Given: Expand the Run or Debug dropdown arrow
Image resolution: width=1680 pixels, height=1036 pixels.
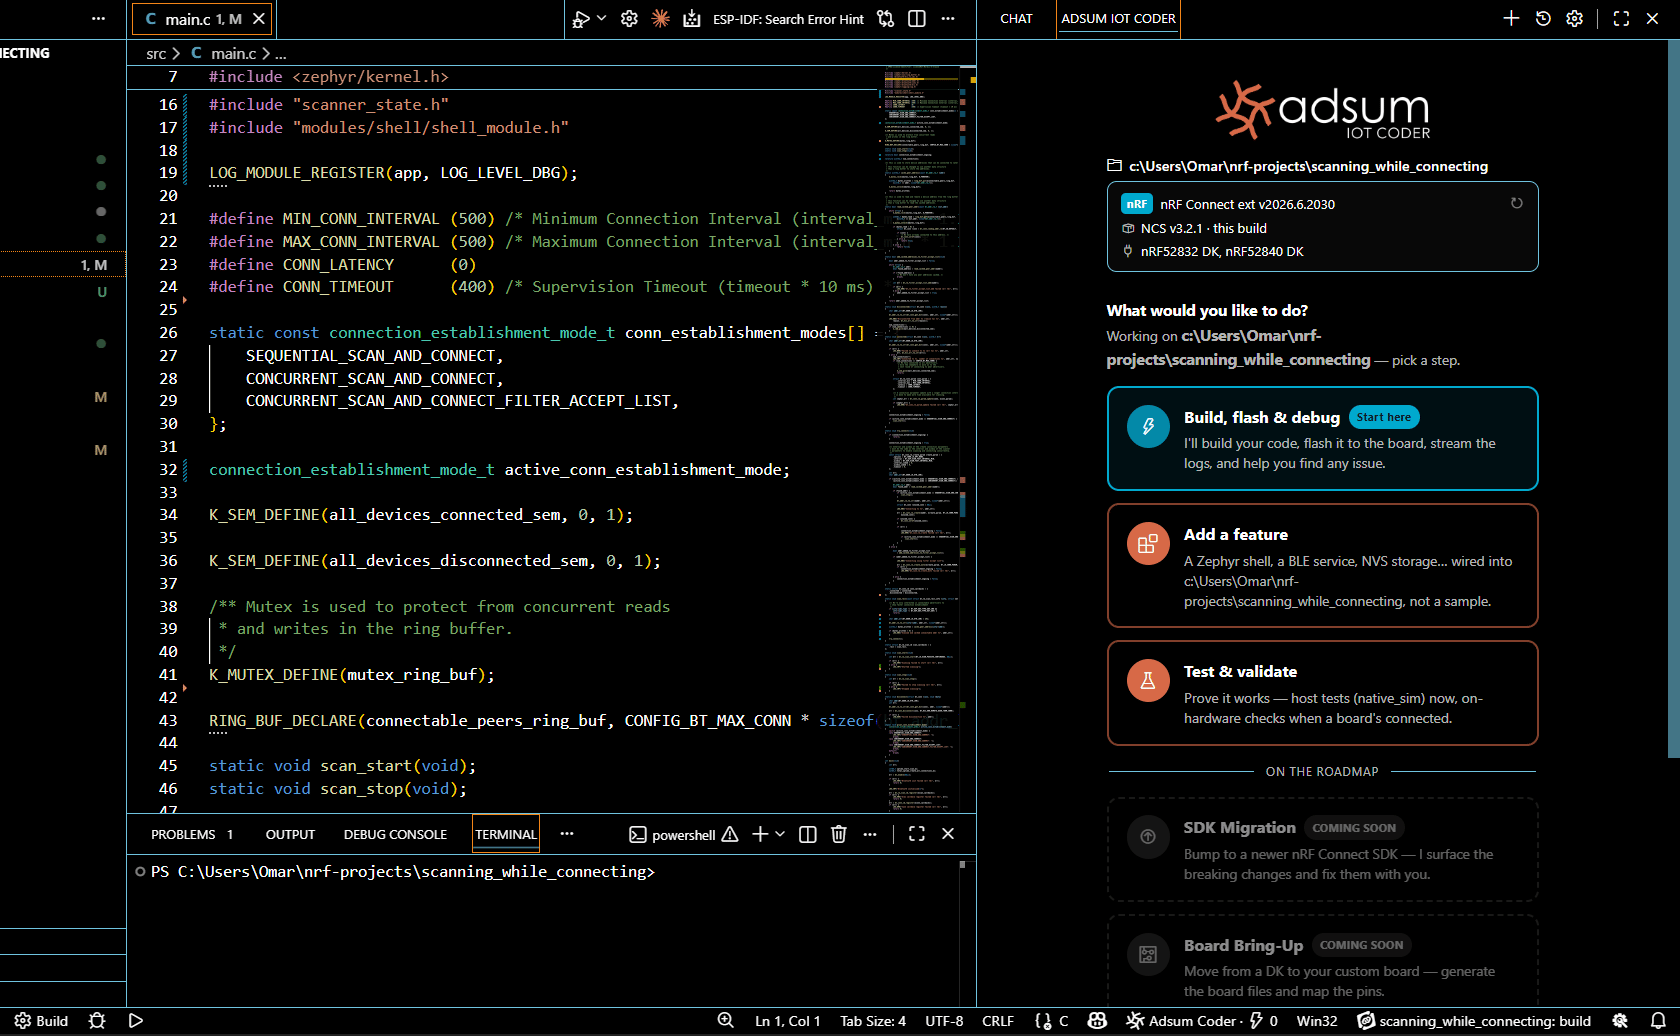Looking at the screenshot, I should click(x=601, y=19).
